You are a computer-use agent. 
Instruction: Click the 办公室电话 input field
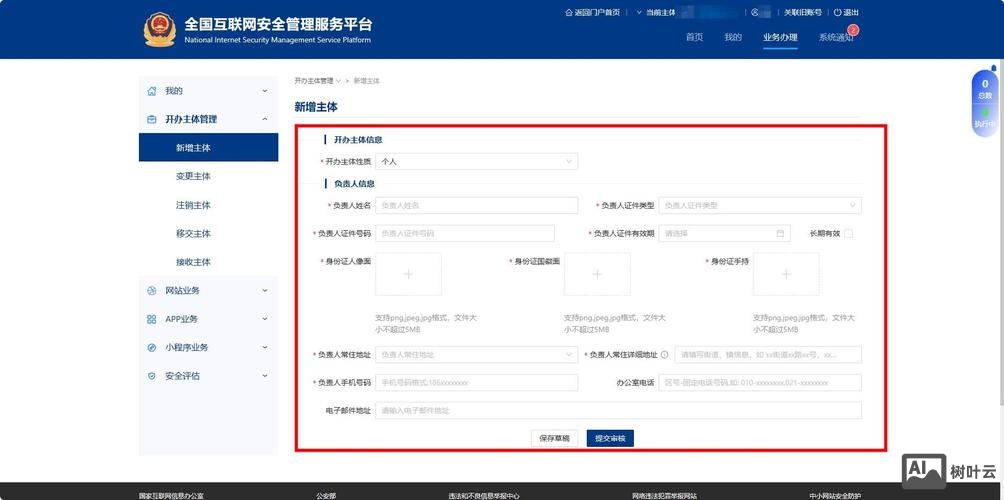tap(760, 383)
